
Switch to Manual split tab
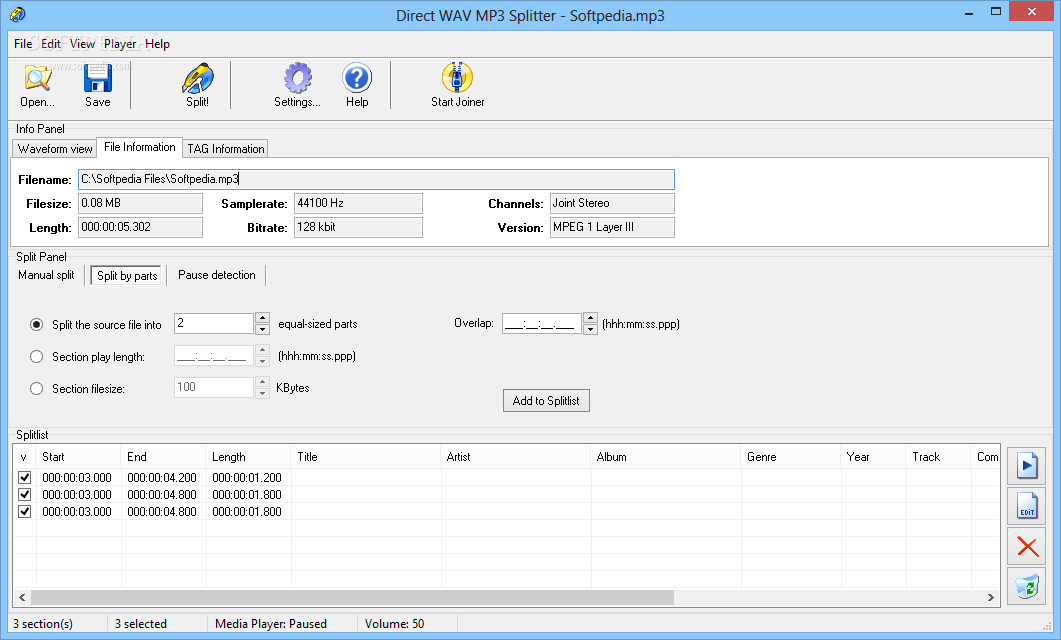click(x=46, y=275)
